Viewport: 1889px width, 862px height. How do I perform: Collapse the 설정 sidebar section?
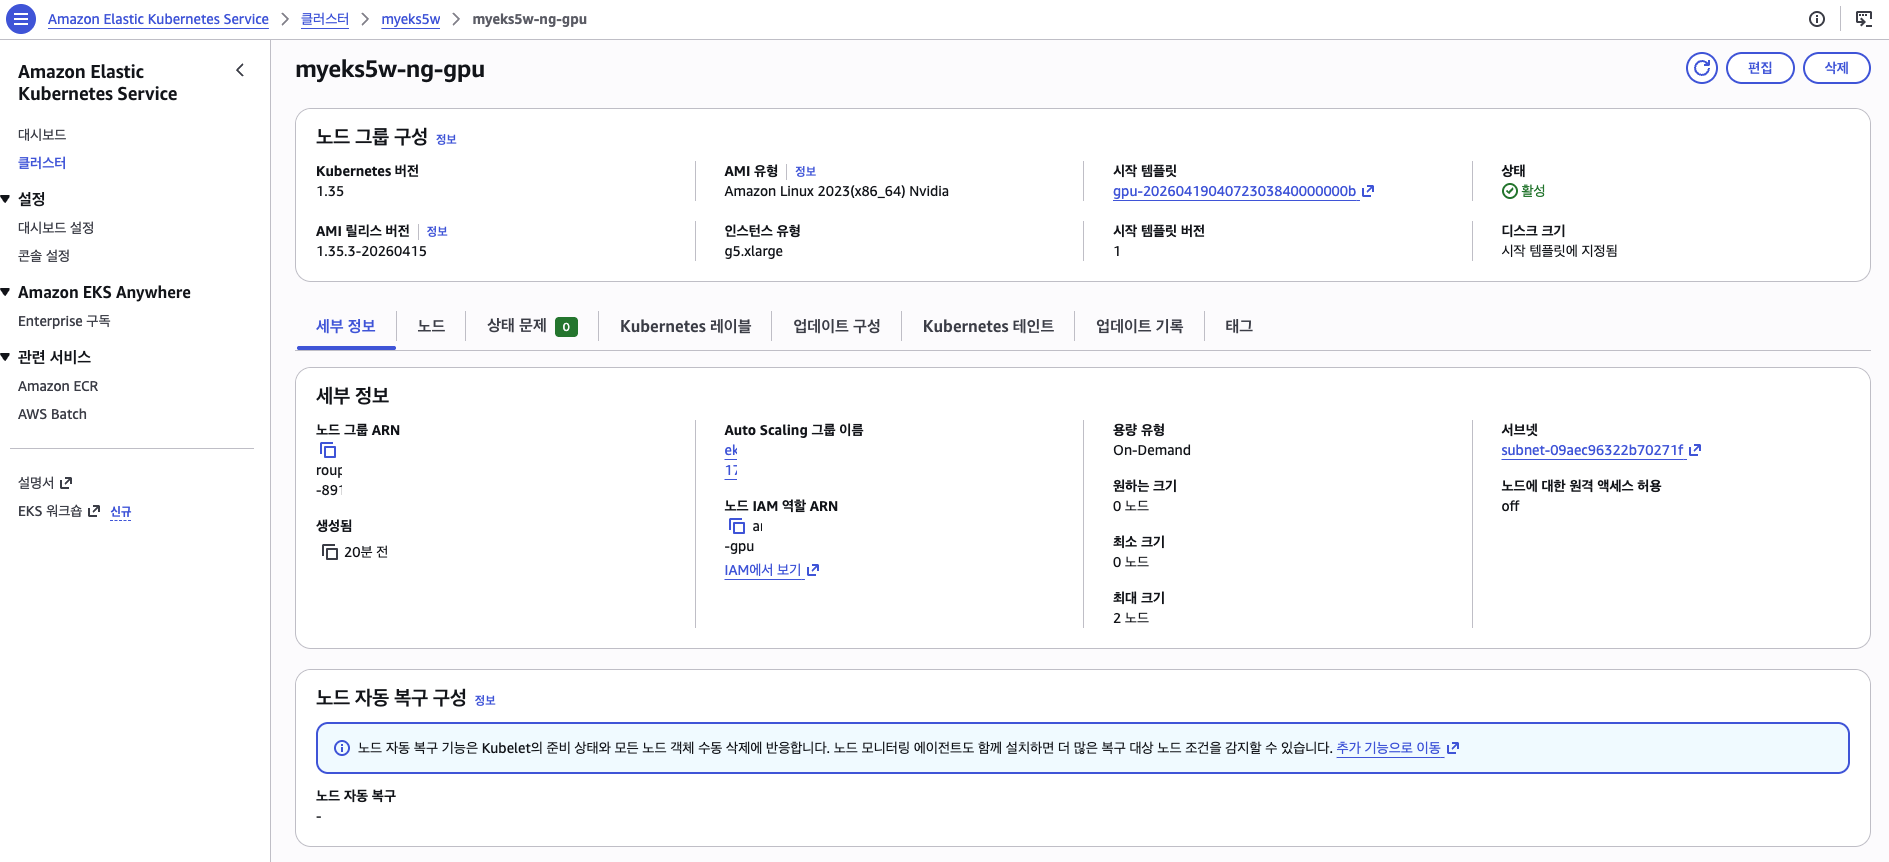pos(6,199)
